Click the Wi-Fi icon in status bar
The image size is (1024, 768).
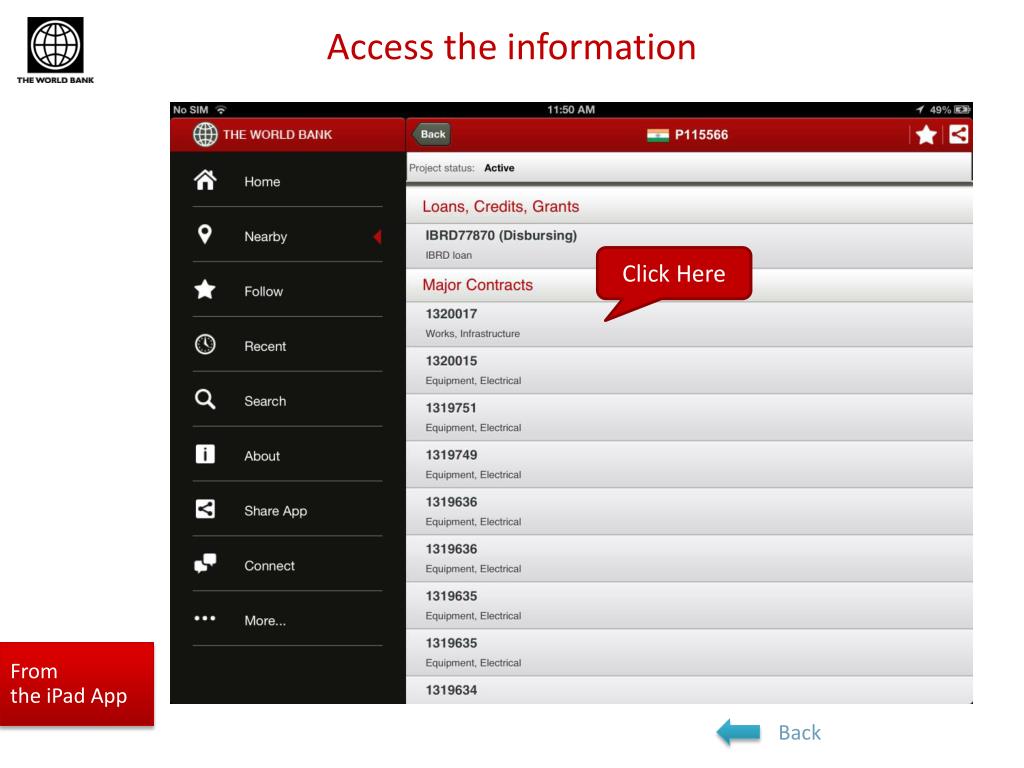click(221, 110)
